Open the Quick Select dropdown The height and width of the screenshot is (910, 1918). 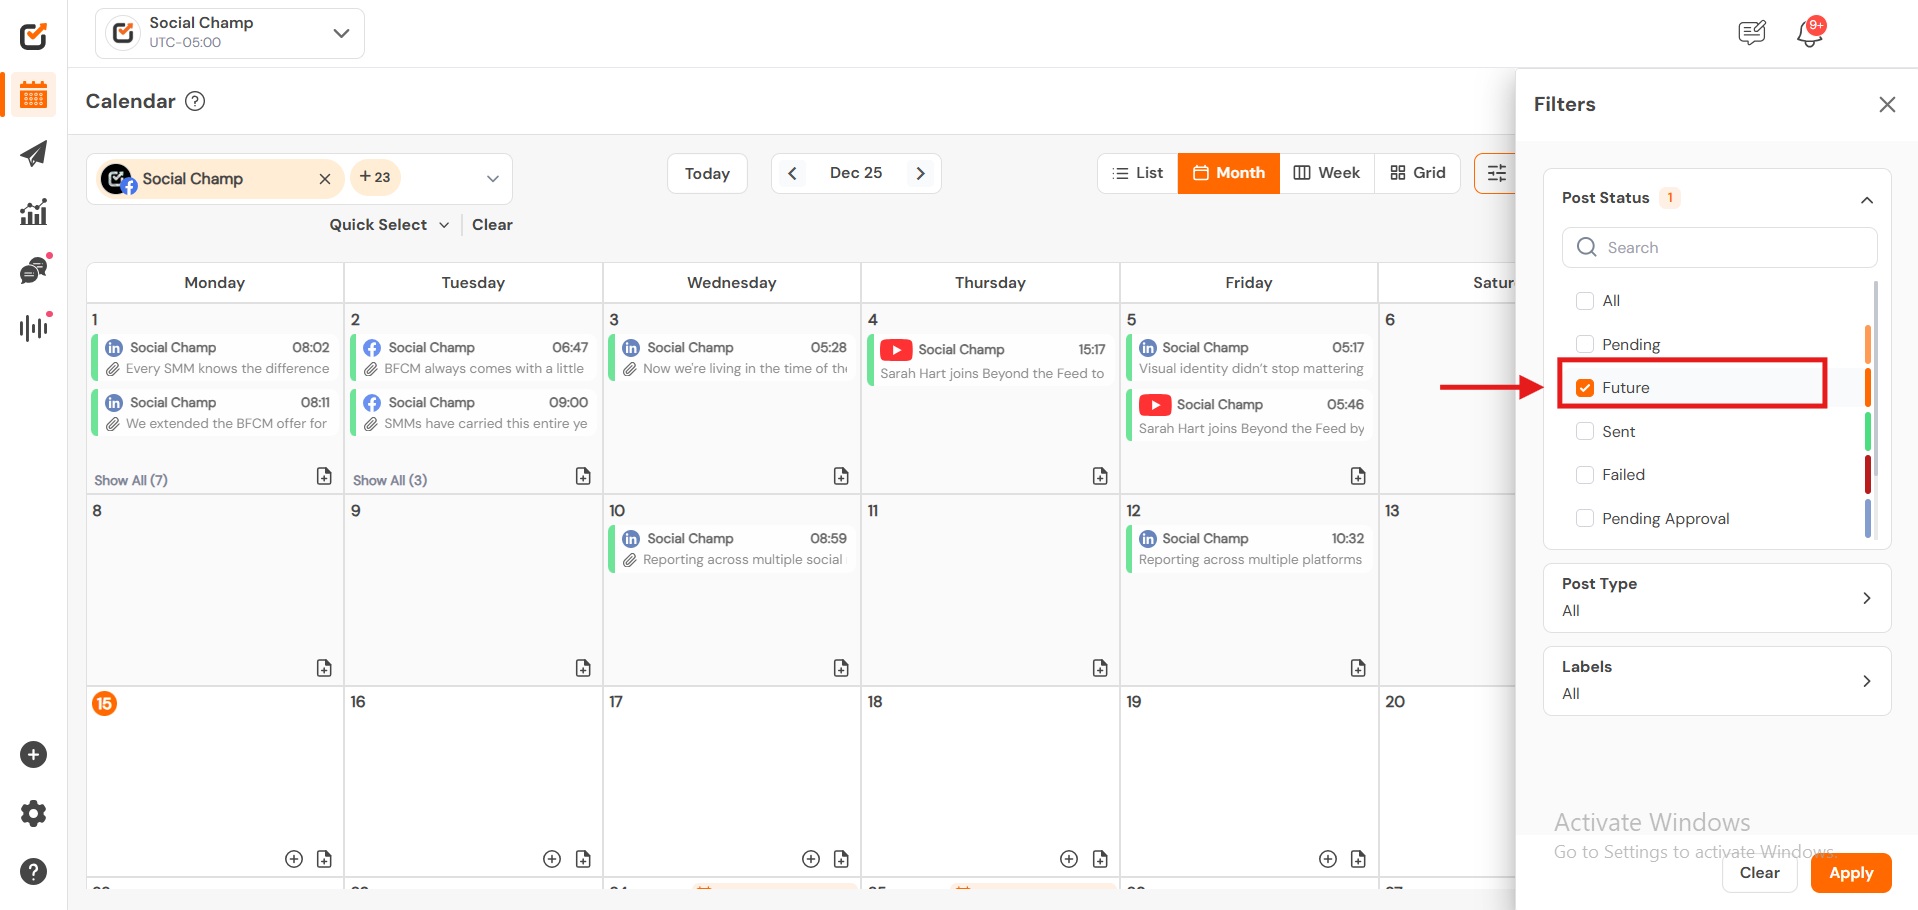(389, 225)
